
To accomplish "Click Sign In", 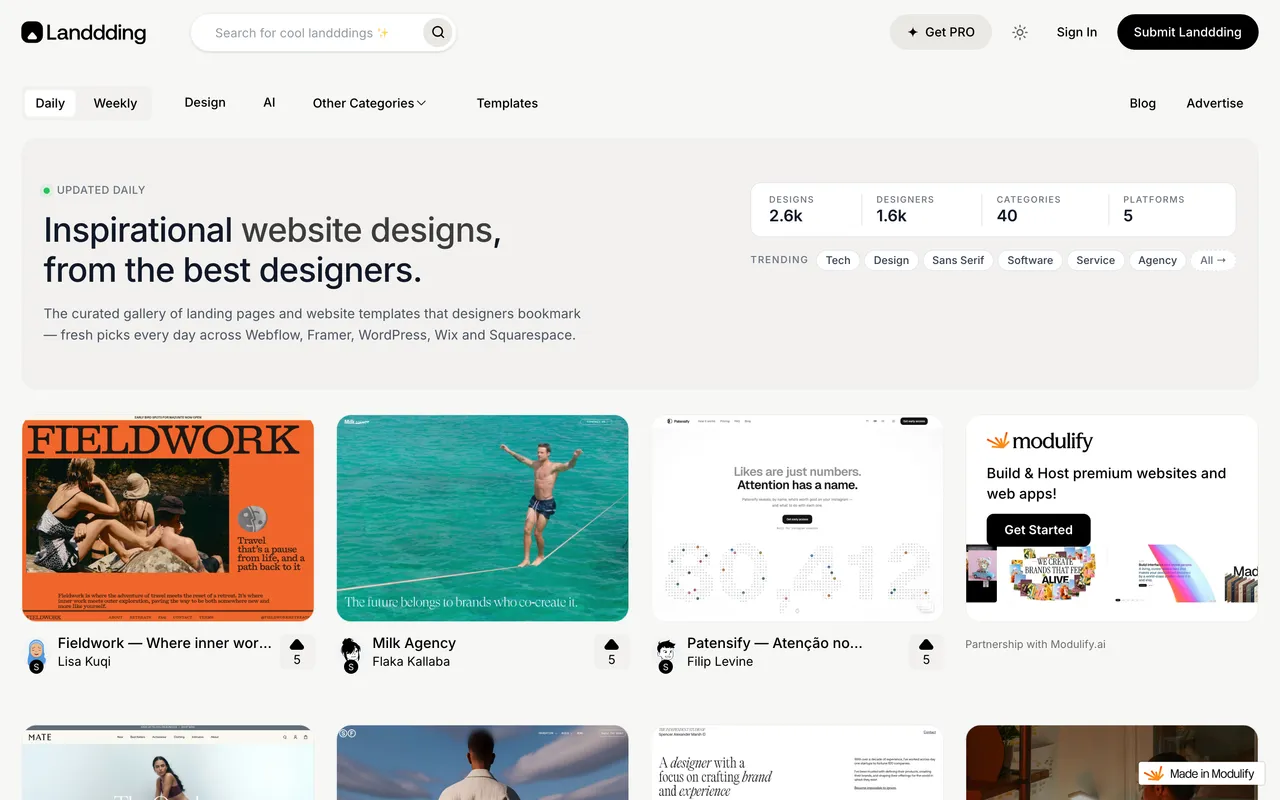I will point(1076,32).
